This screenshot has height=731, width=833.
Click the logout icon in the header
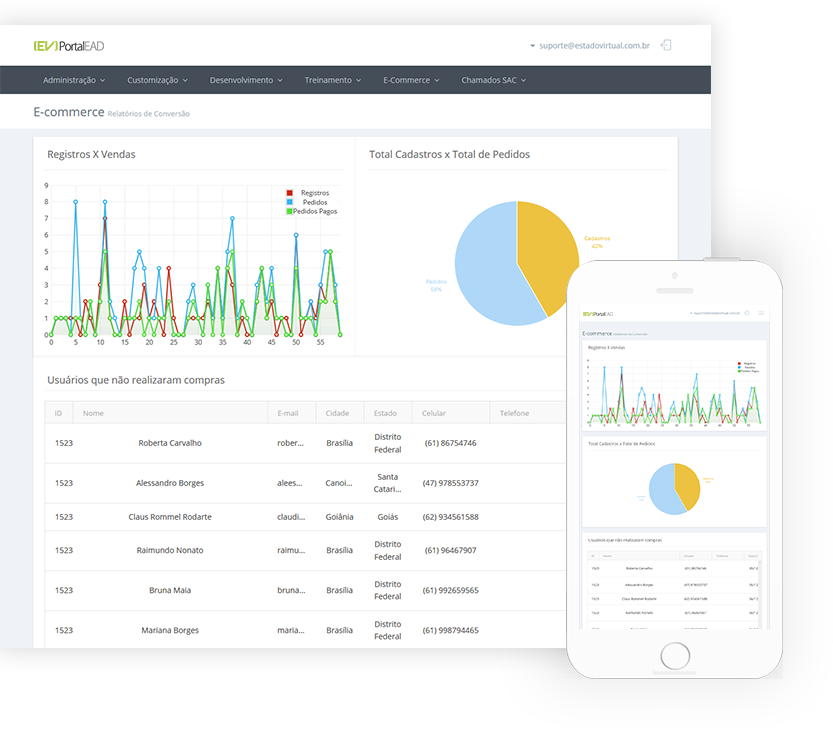click(x=667, y=45)
